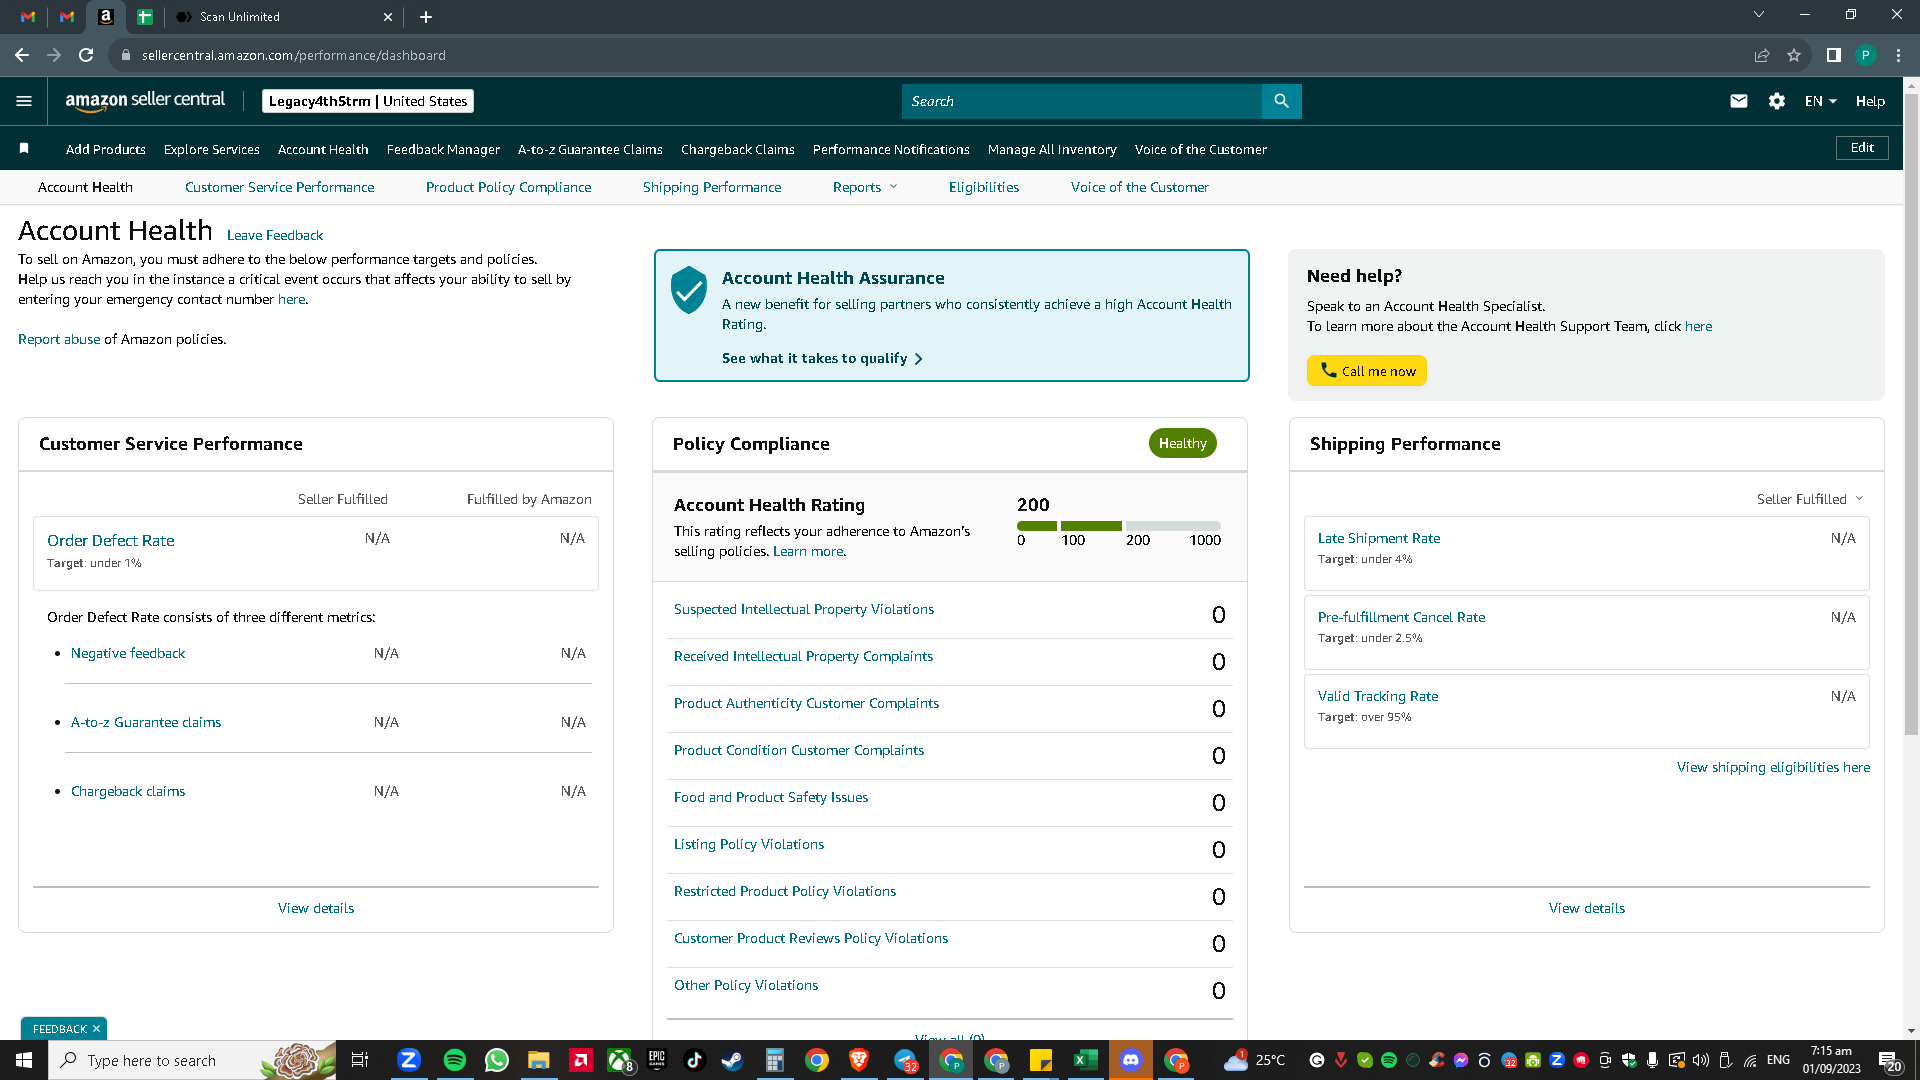Click the browser address bar URL

pyautogui.click(x=294, y=55)
